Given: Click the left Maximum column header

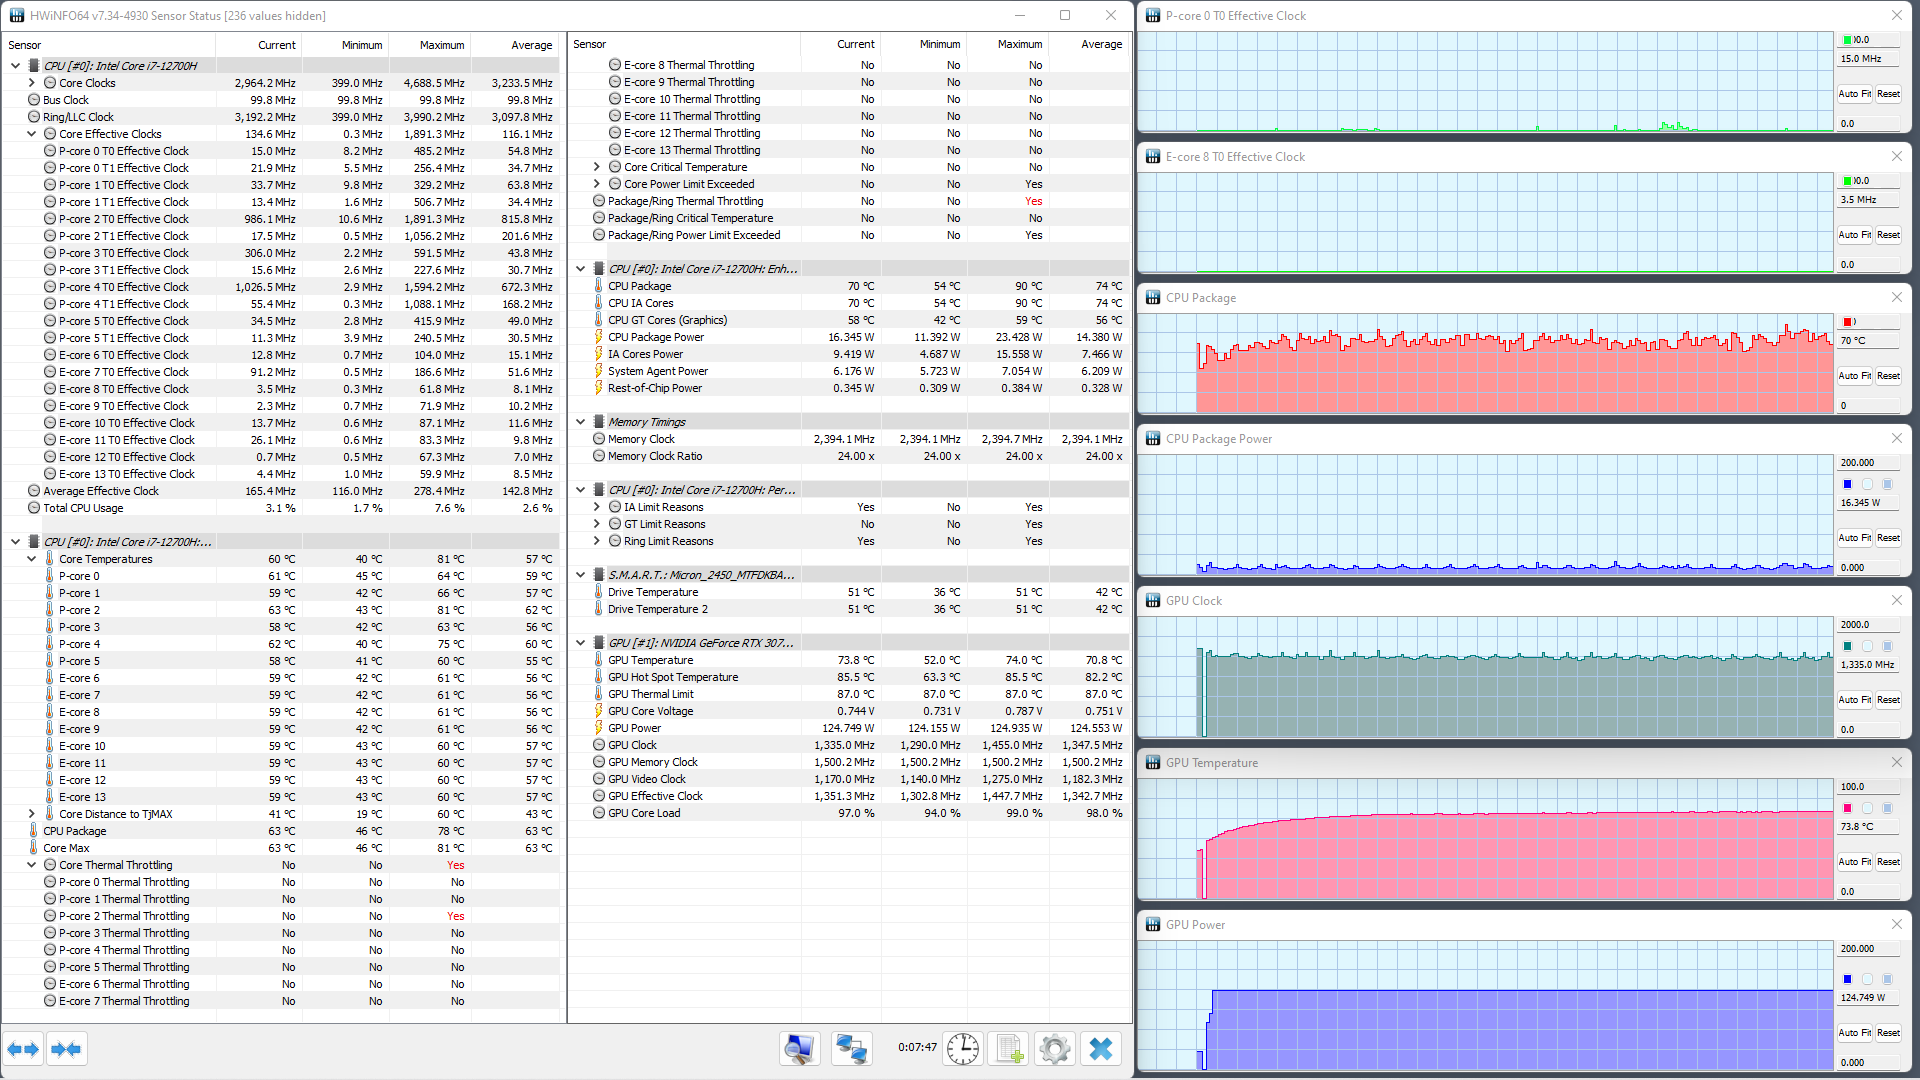Looking at the screenshot, I should 441,45.
